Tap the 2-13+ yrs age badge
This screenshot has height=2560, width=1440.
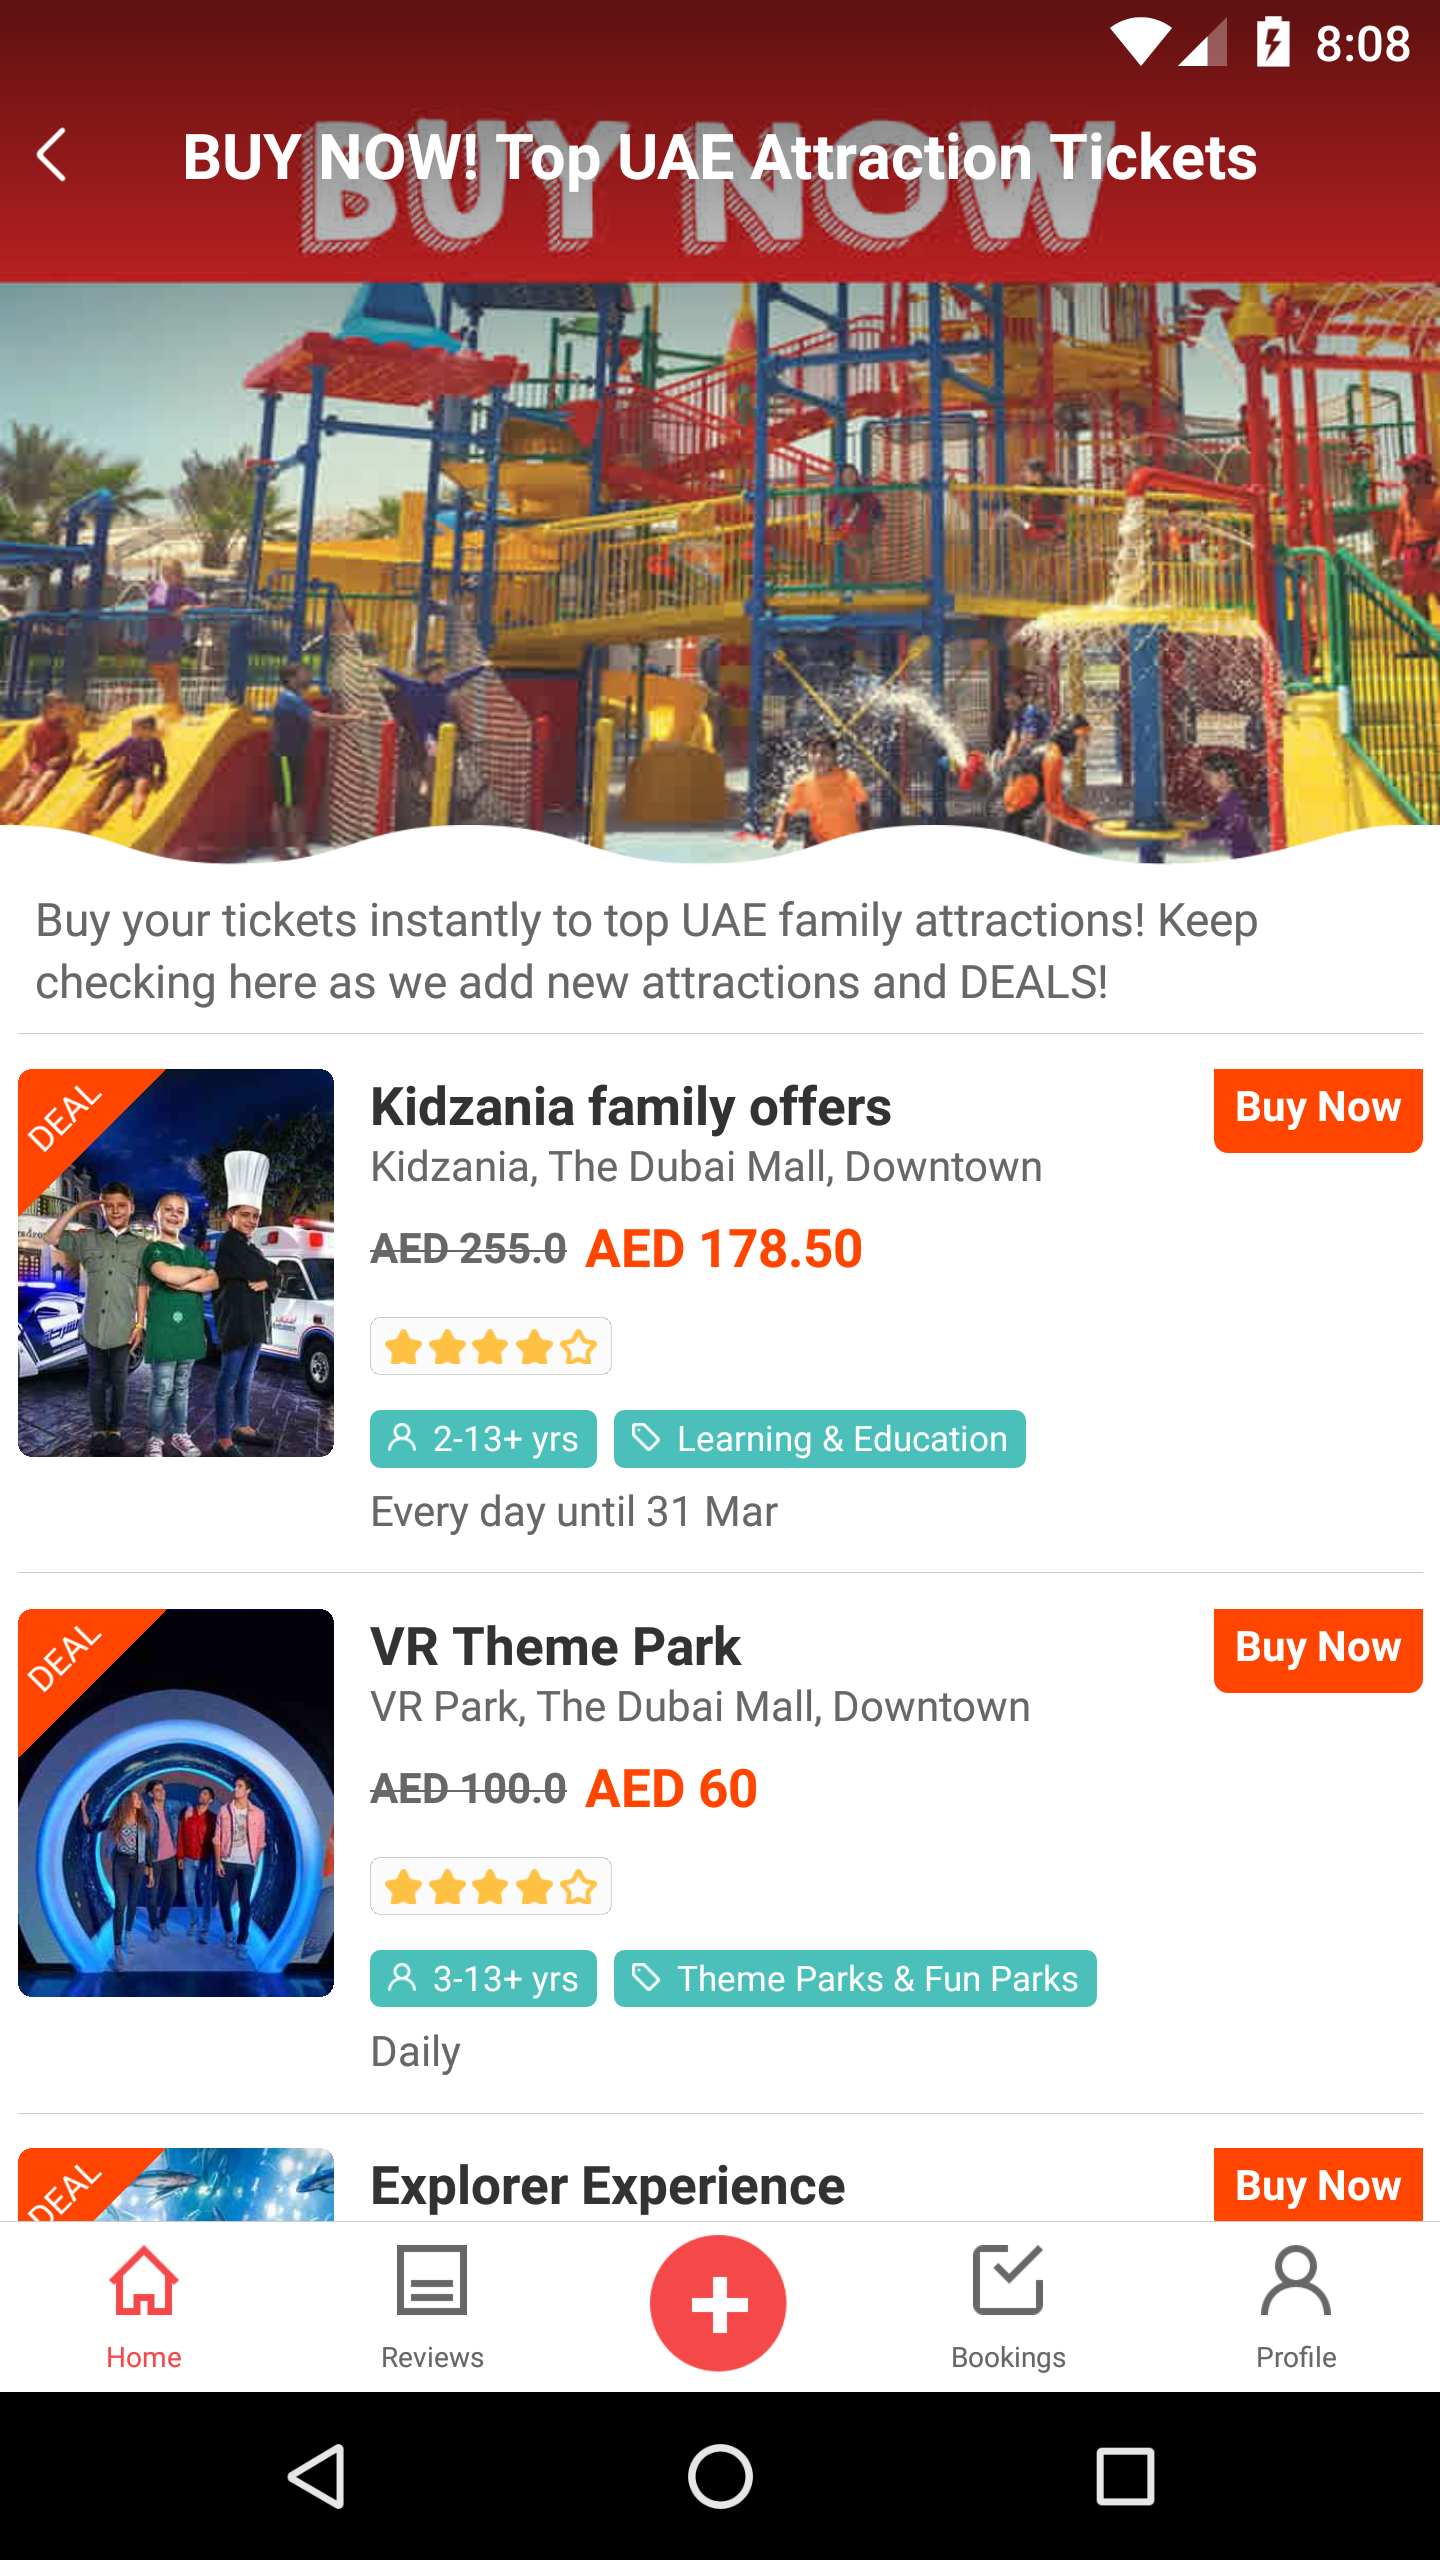483,1439
